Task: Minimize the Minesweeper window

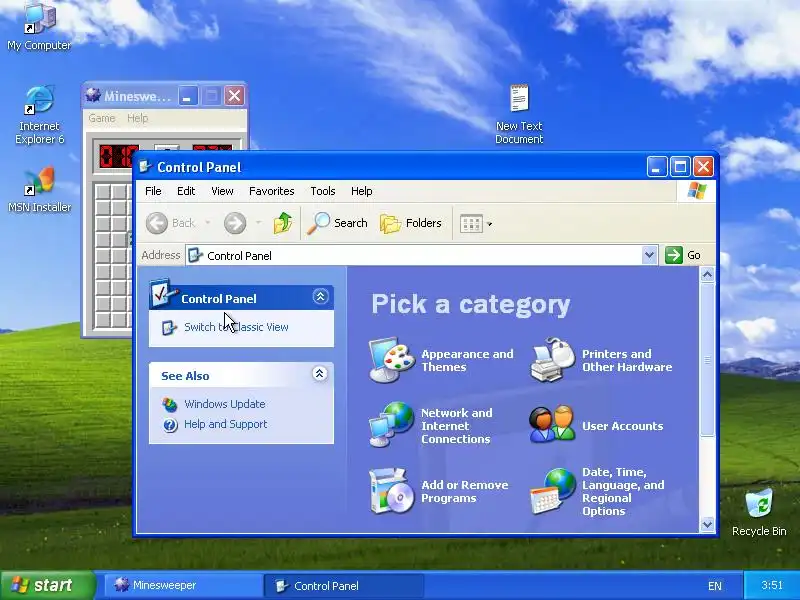Action: tap(187, 95)
